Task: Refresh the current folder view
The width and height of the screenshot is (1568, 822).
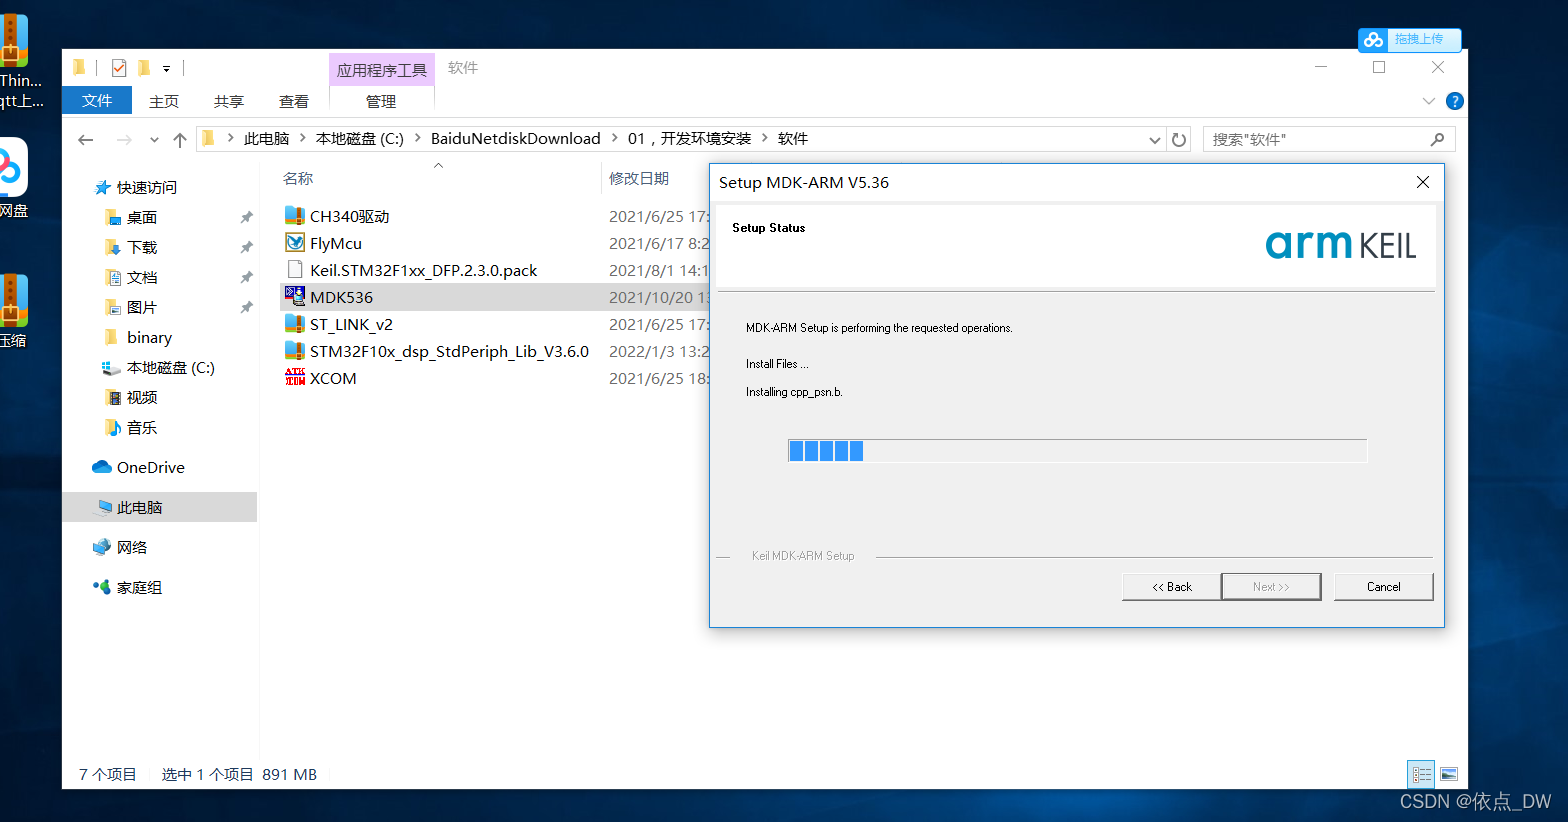Action: (1179, 139)
